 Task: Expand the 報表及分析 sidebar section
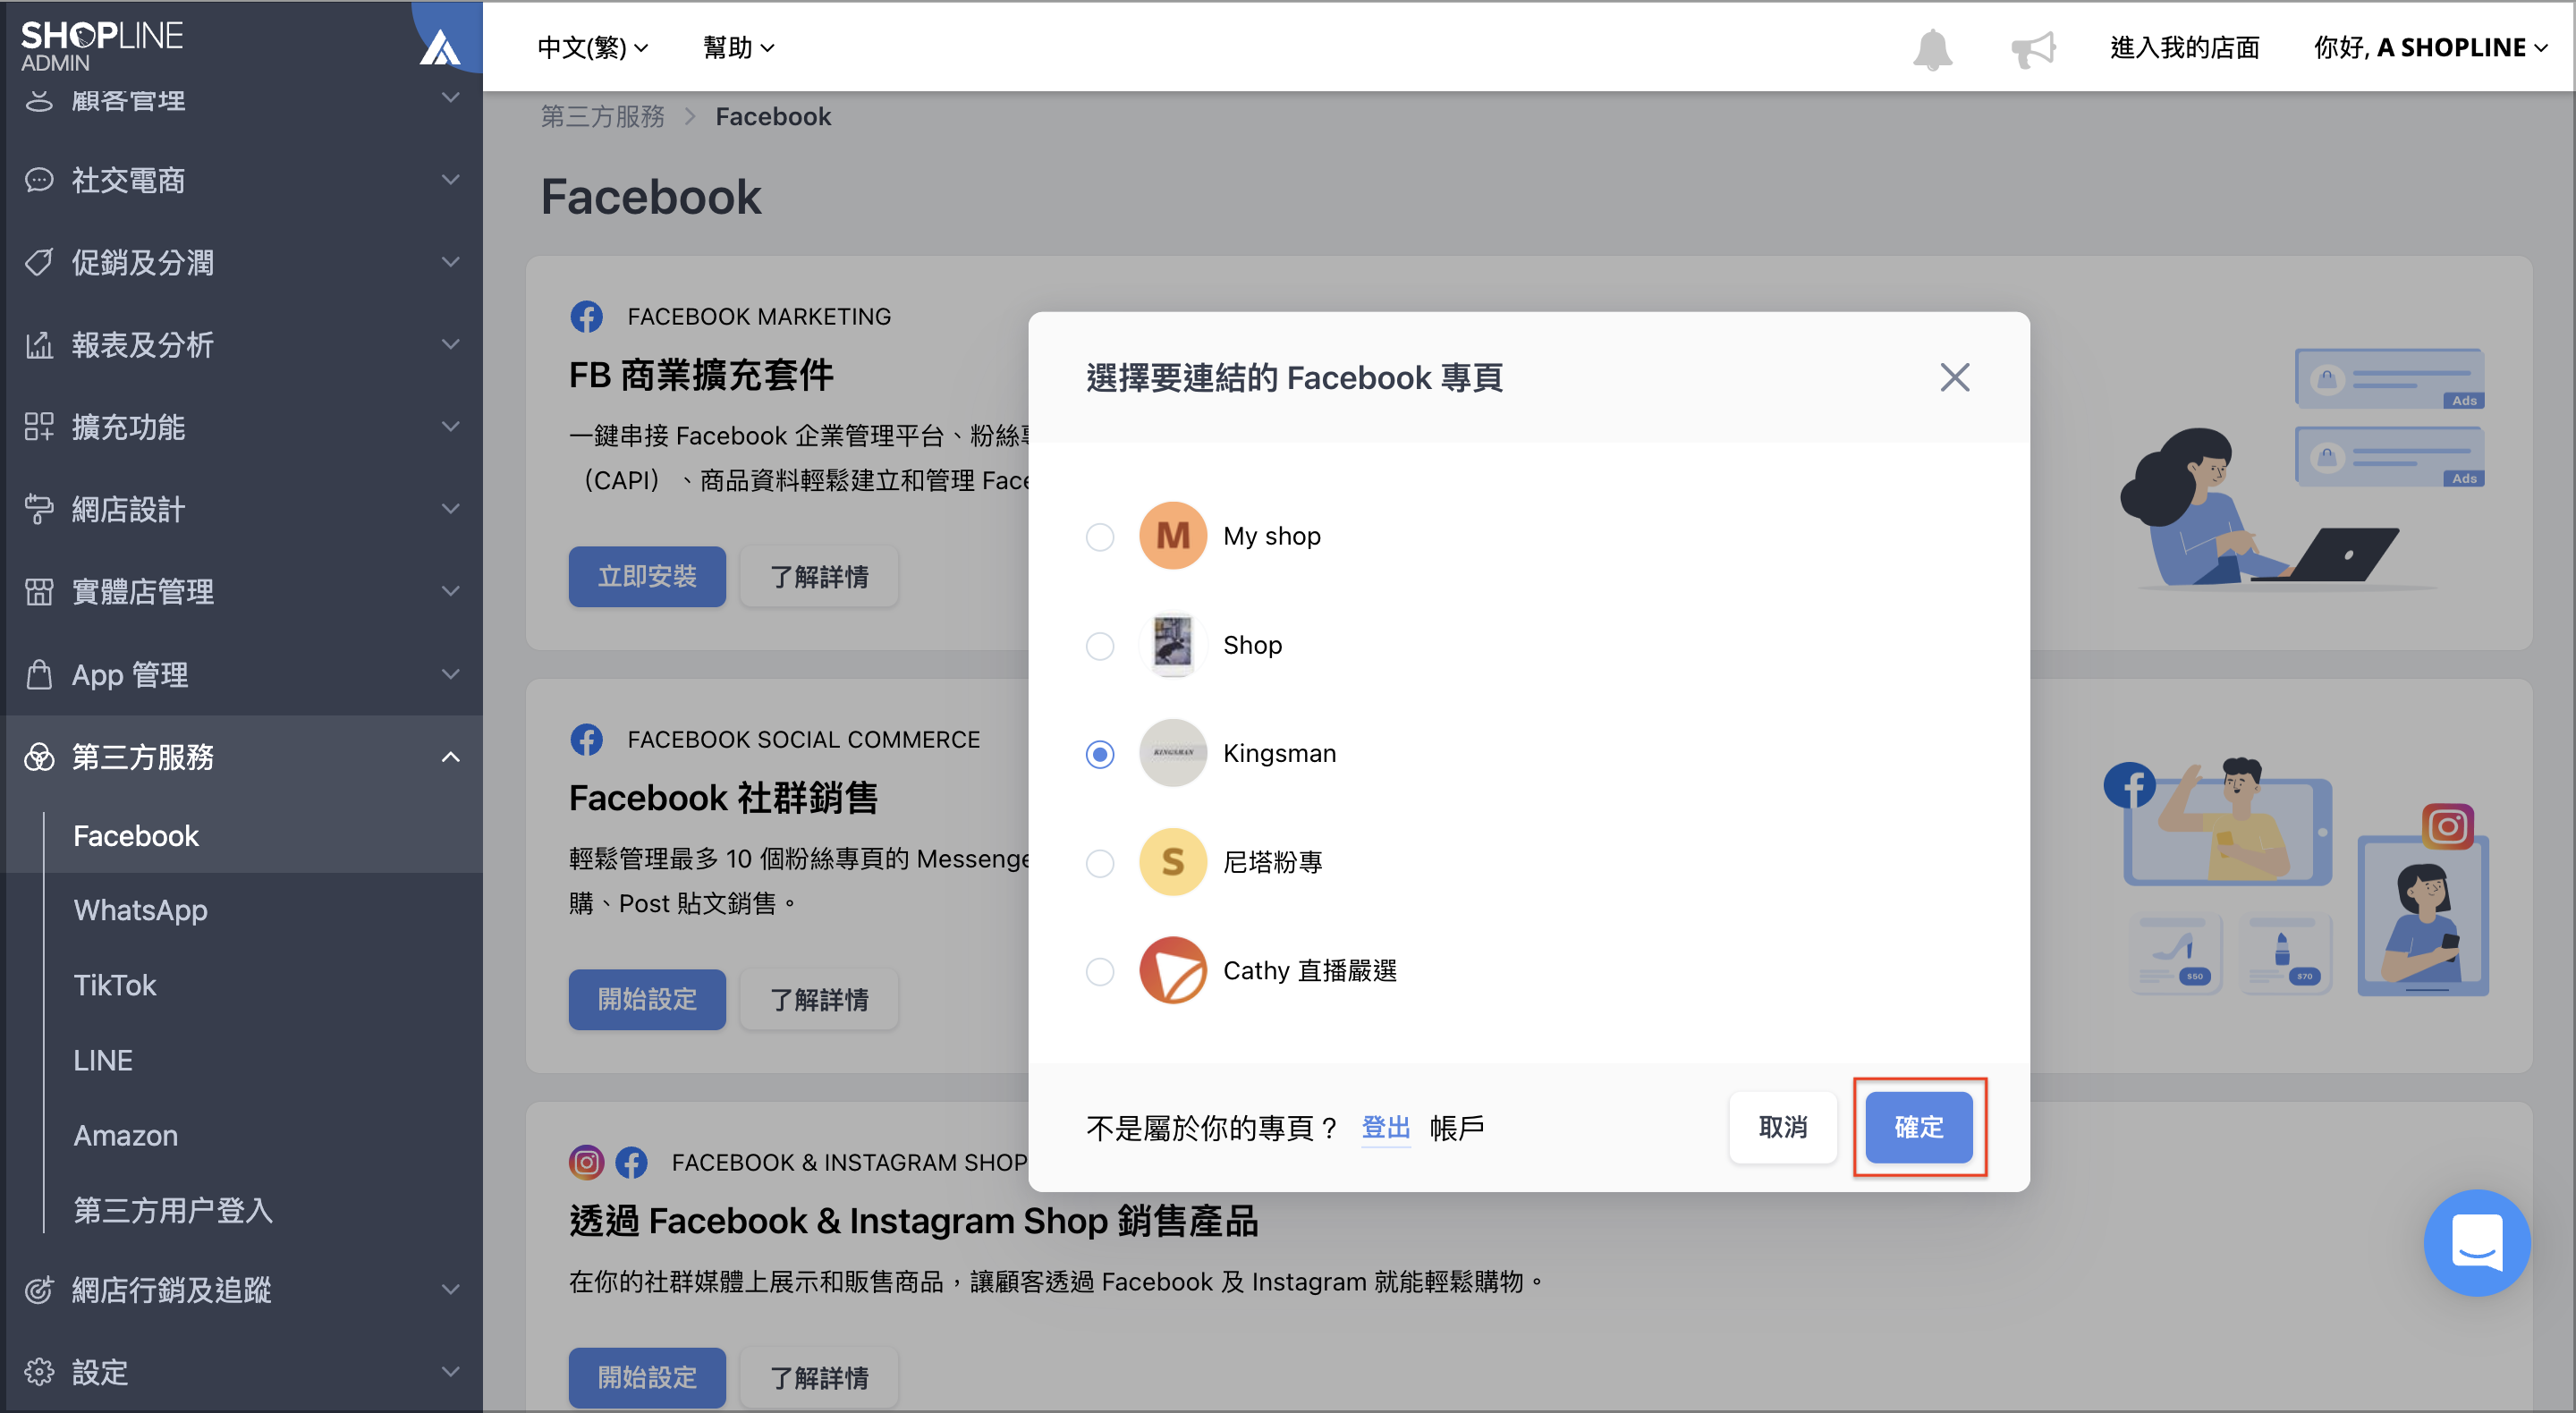(243, 345)
